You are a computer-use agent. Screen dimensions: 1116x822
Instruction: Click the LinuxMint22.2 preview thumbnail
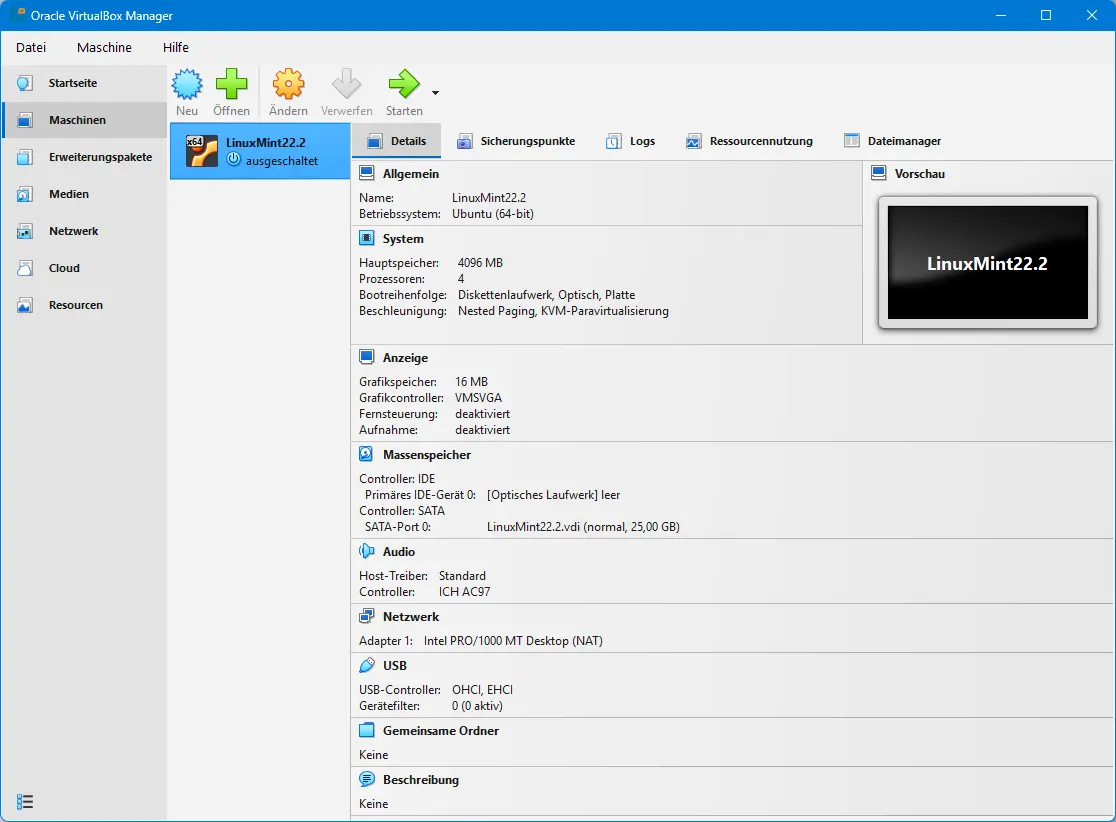pos(987,262)
